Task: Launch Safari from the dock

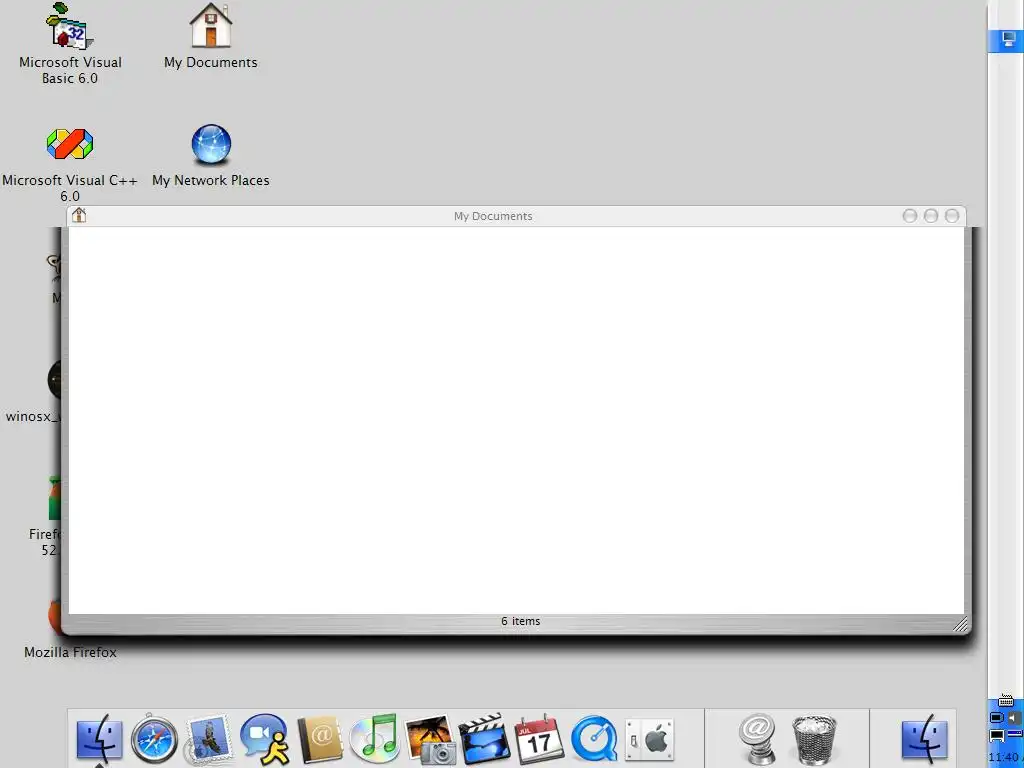Action: tap(154, 740)
